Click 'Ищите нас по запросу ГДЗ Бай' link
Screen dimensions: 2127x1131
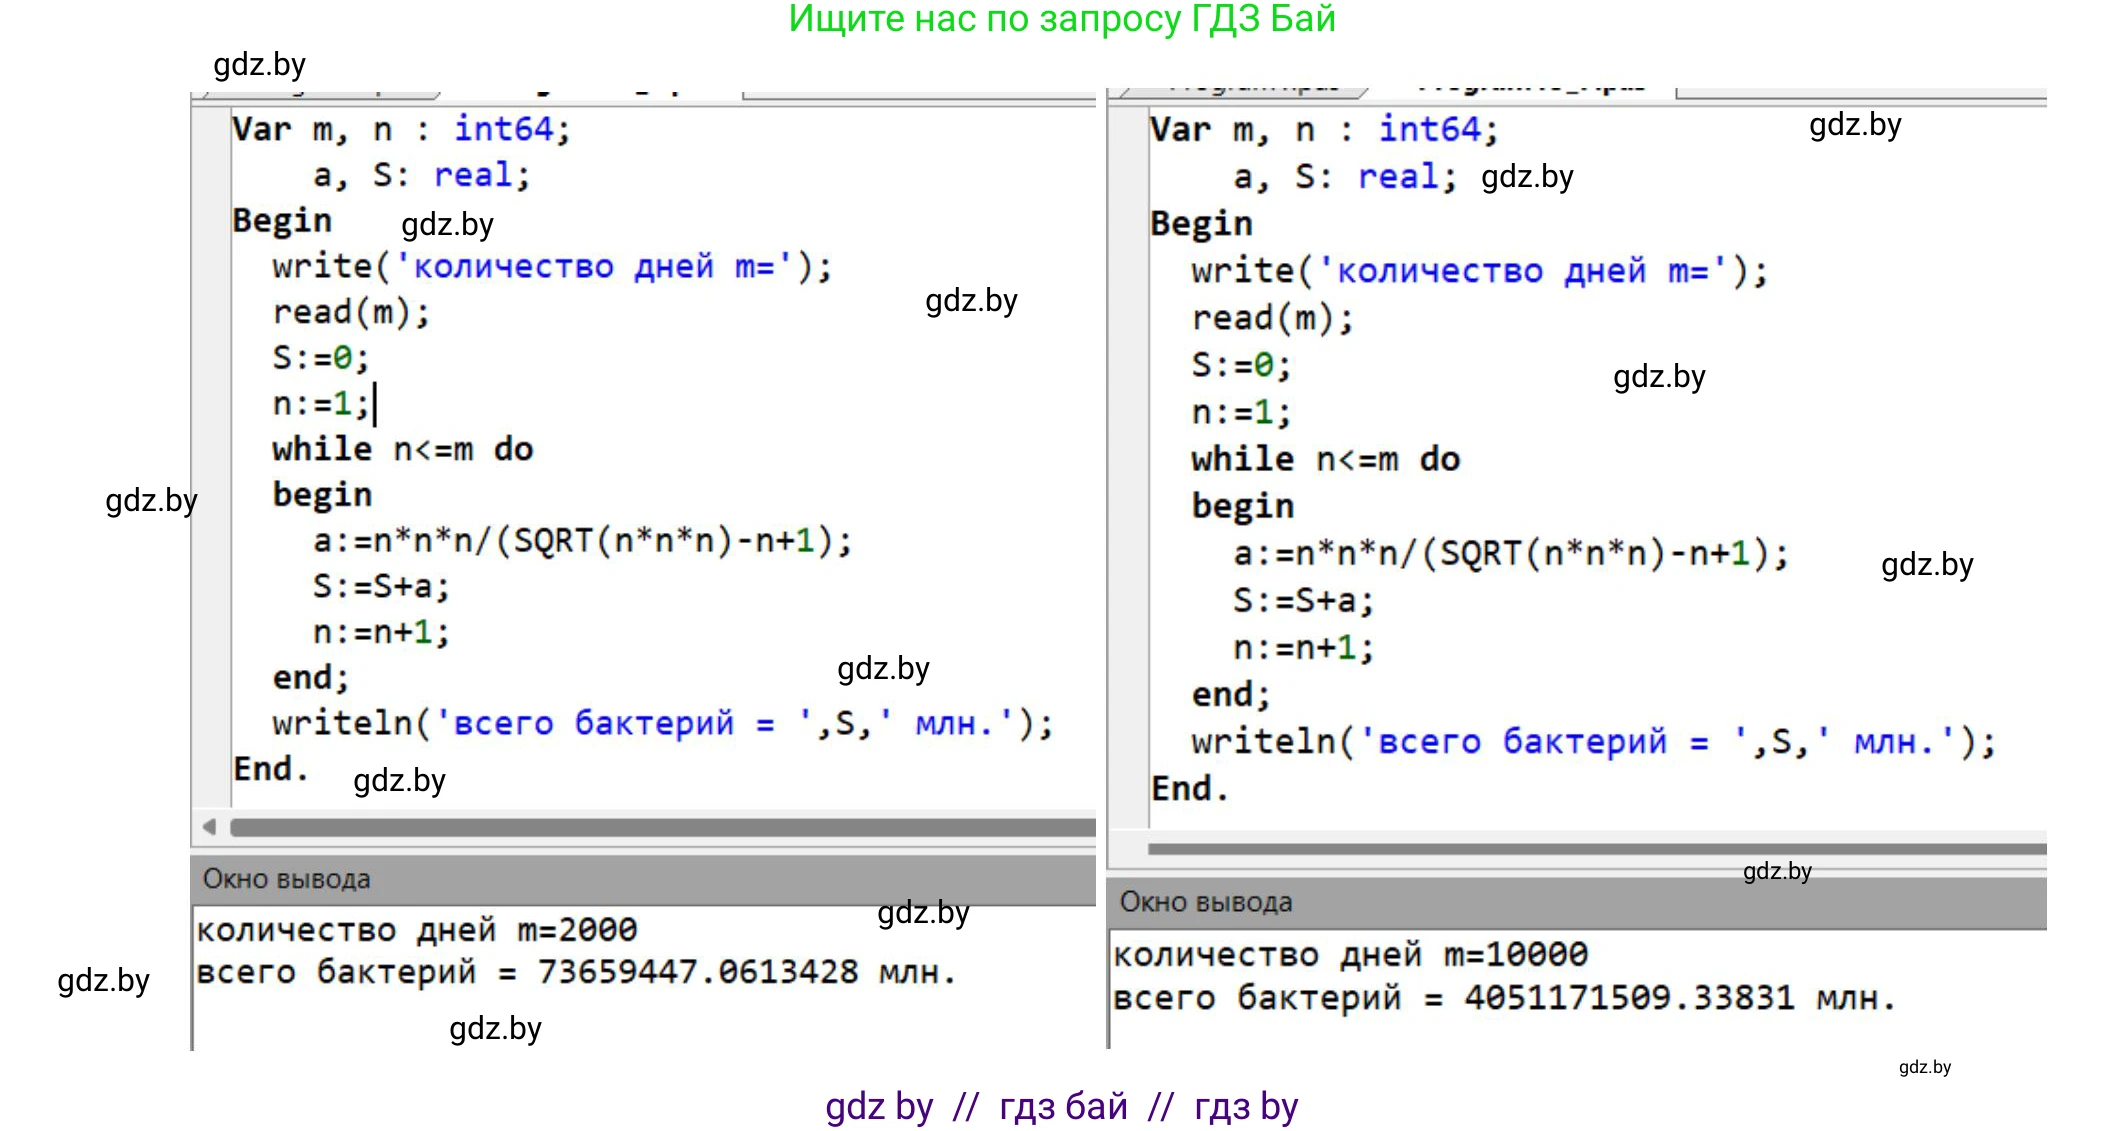click(x=1061, y=19)
